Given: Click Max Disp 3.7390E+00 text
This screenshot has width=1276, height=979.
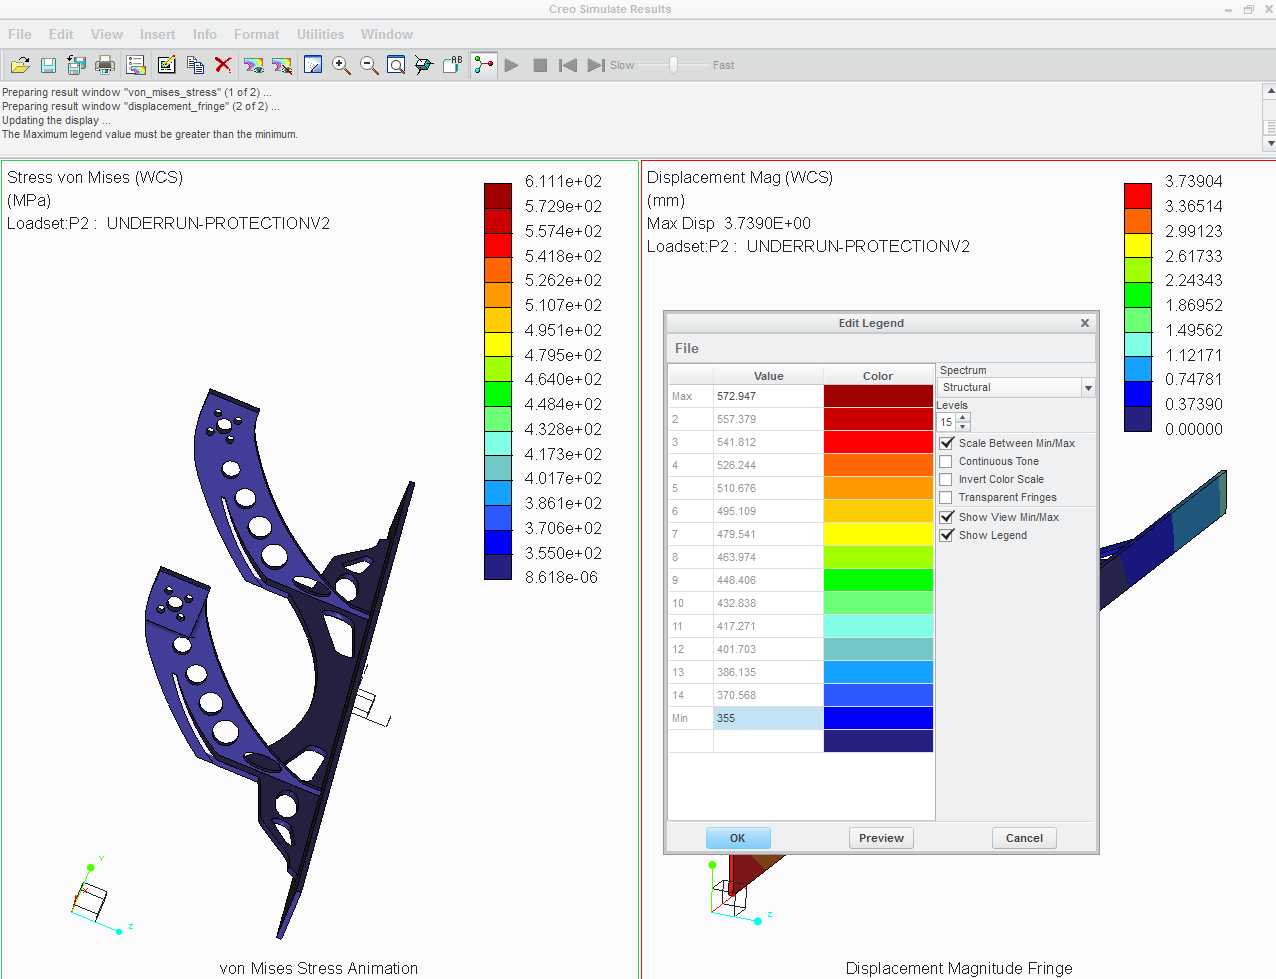Looking at the screenshot, I should pos(729,223).
